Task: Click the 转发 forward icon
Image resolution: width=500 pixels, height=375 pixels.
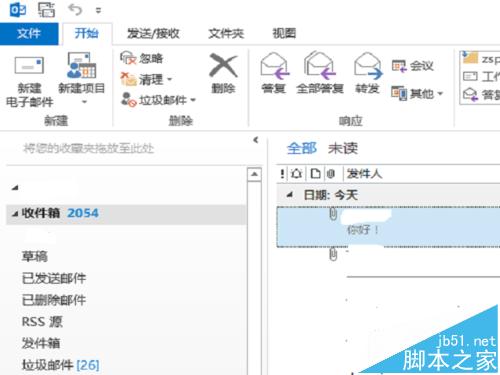Action: point(368,67)
